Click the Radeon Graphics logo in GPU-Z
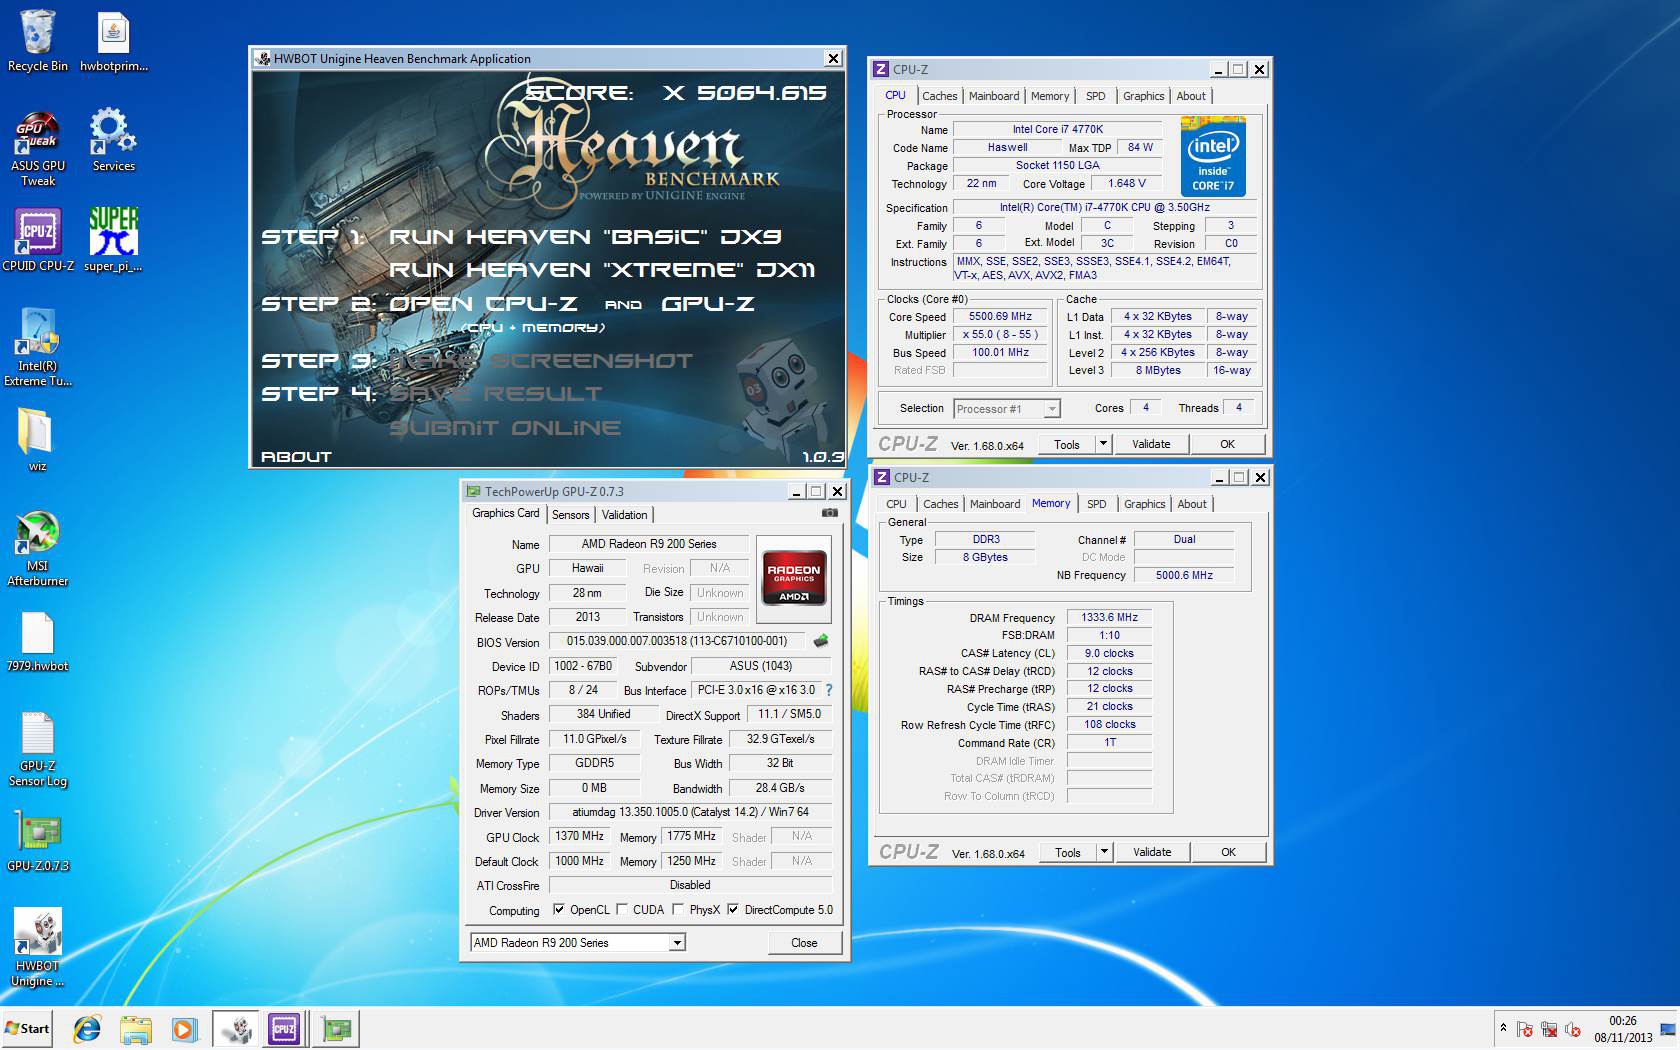Screen dimensions: 1680x1050 click(x=794, y=578)
